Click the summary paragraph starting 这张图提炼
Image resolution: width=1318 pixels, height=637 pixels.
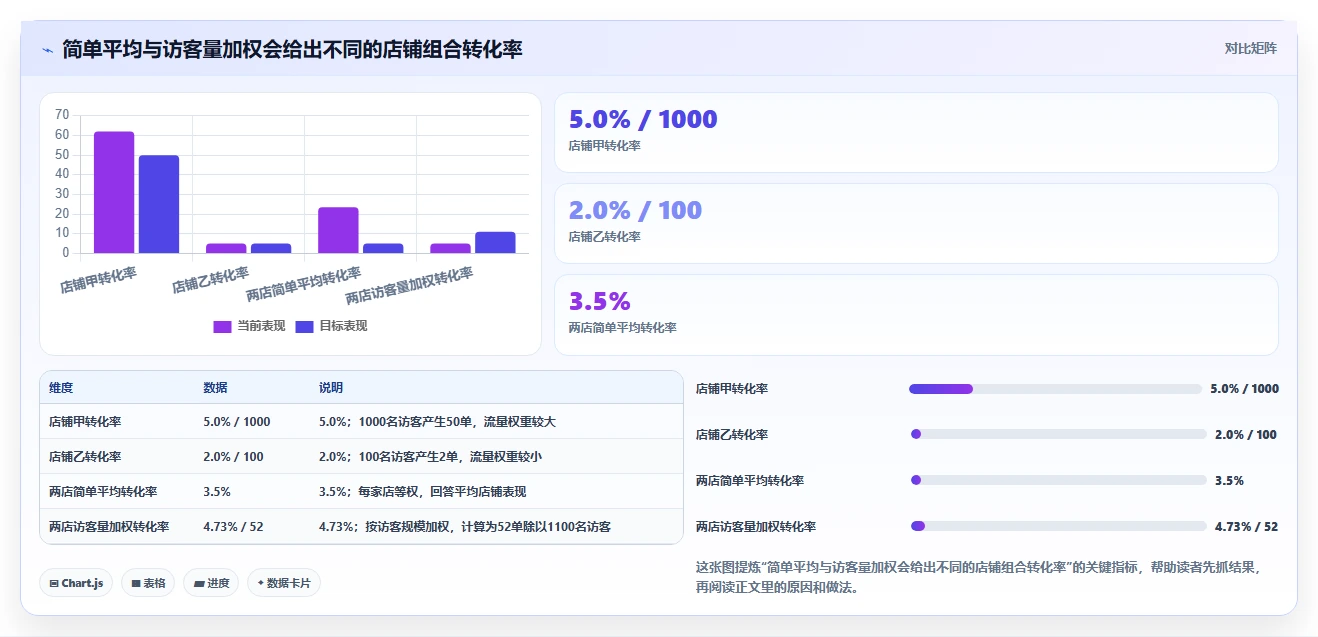point(978,577)
